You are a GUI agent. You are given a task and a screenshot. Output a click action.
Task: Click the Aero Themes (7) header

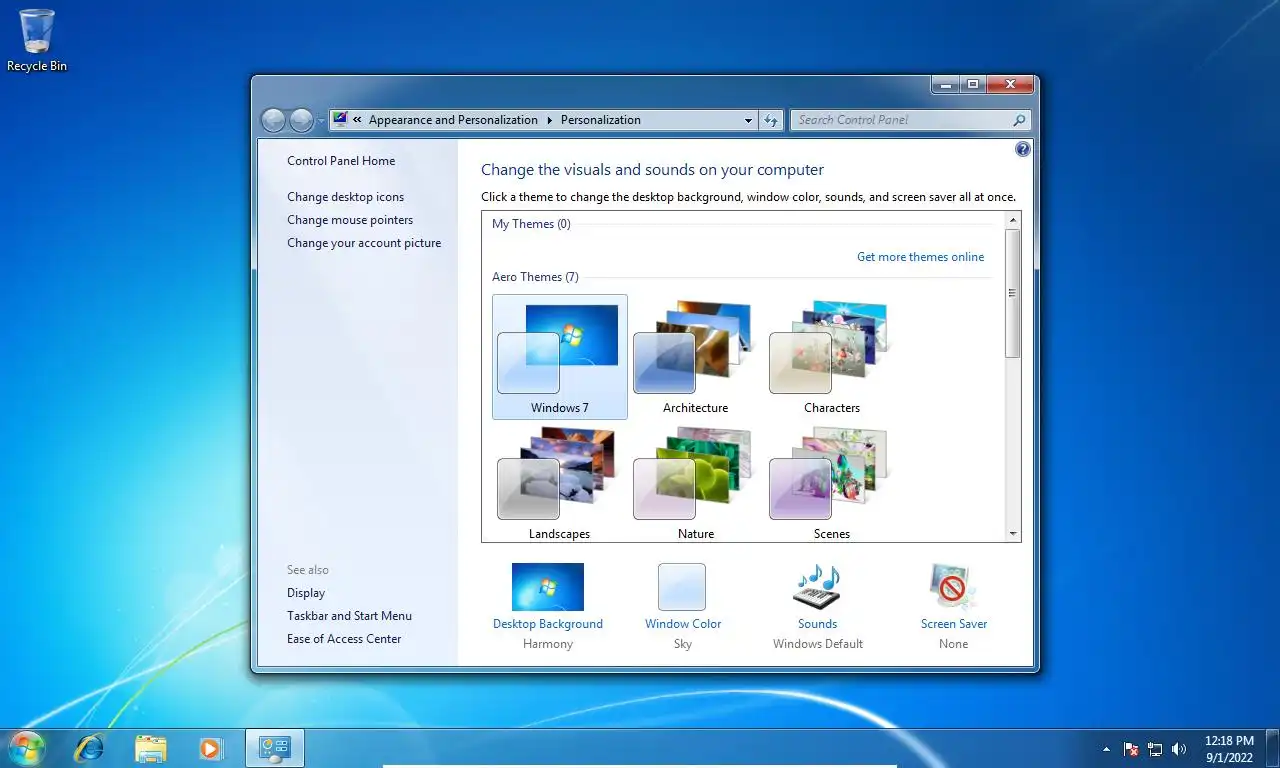point(535,277)
